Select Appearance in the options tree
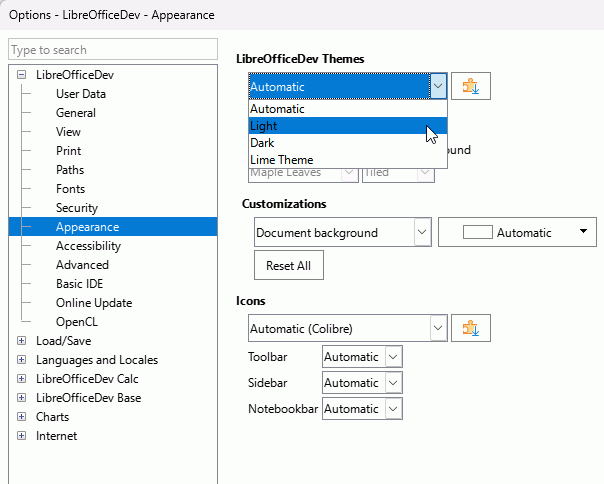 [x=113, y=227]
